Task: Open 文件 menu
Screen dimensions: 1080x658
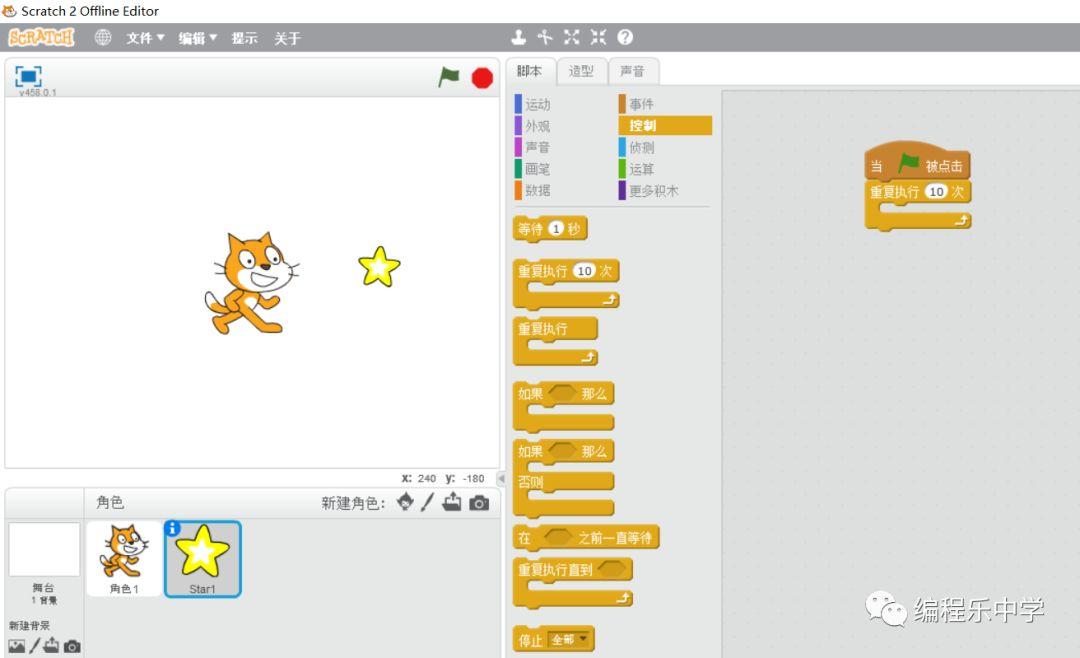Action: (x=145, y=38)
